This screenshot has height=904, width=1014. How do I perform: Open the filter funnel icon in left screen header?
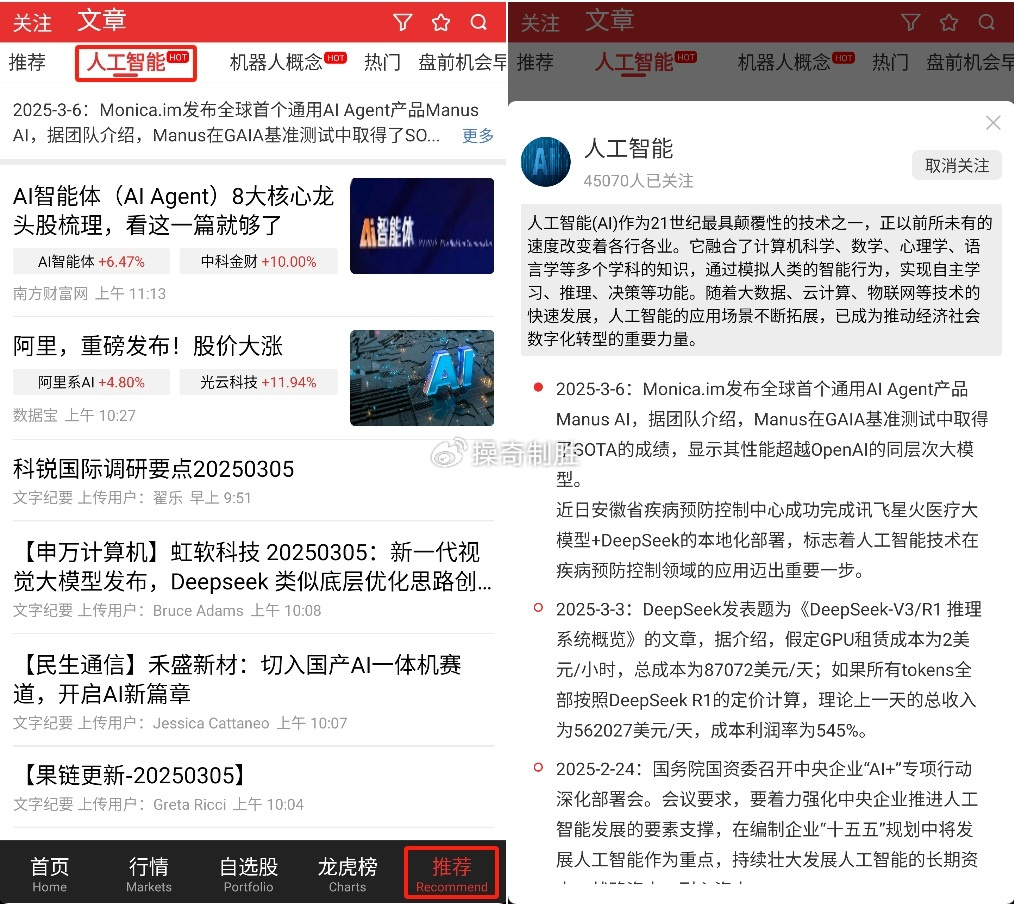[x=402, y=23]
